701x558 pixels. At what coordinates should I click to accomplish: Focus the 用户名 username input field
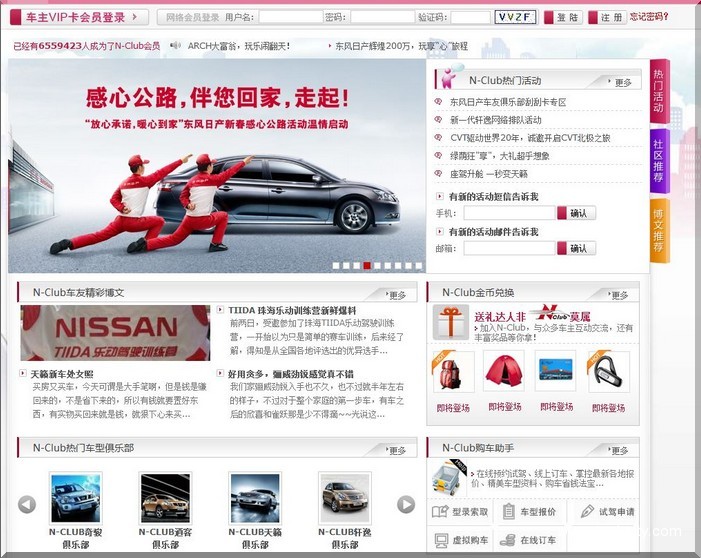[291, 17]
